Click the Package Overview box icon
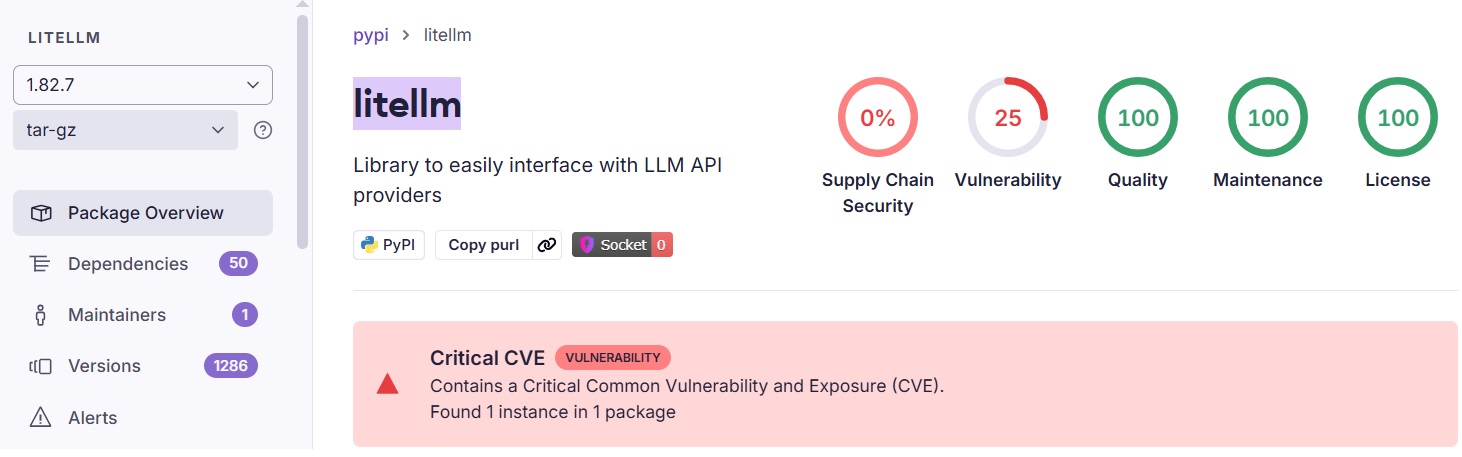 [x=41, y=213]
